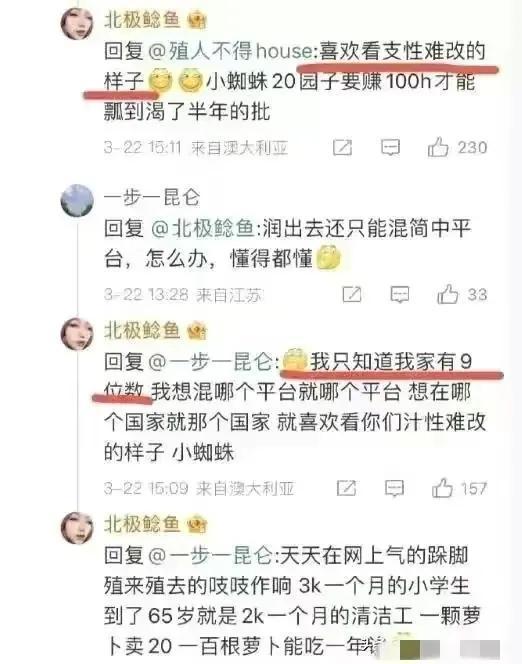Screen dimensions: 522x664
Task: Like the comment with 230 likes
Action: pyautogui.click(x=438, y=147)
